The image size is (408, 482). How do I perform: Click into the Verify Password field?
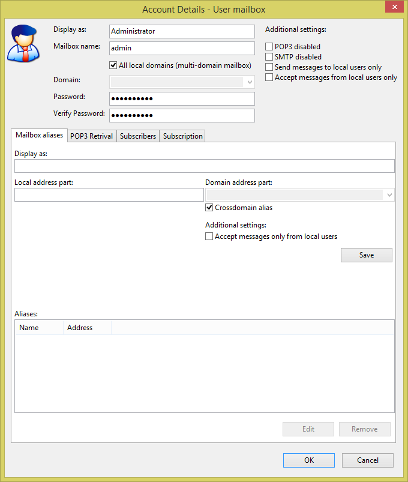point(182,115)
